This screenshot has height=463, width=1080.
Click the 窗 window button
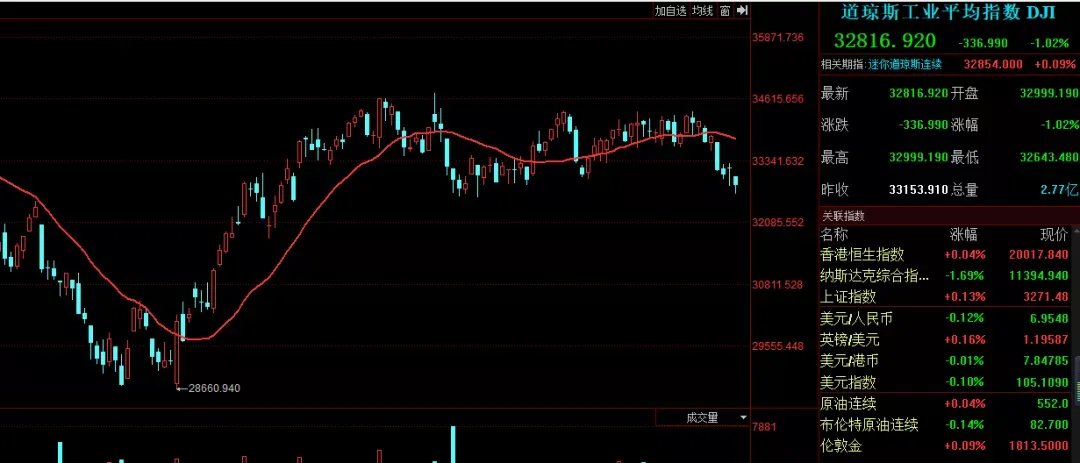(x=725, y=10)
